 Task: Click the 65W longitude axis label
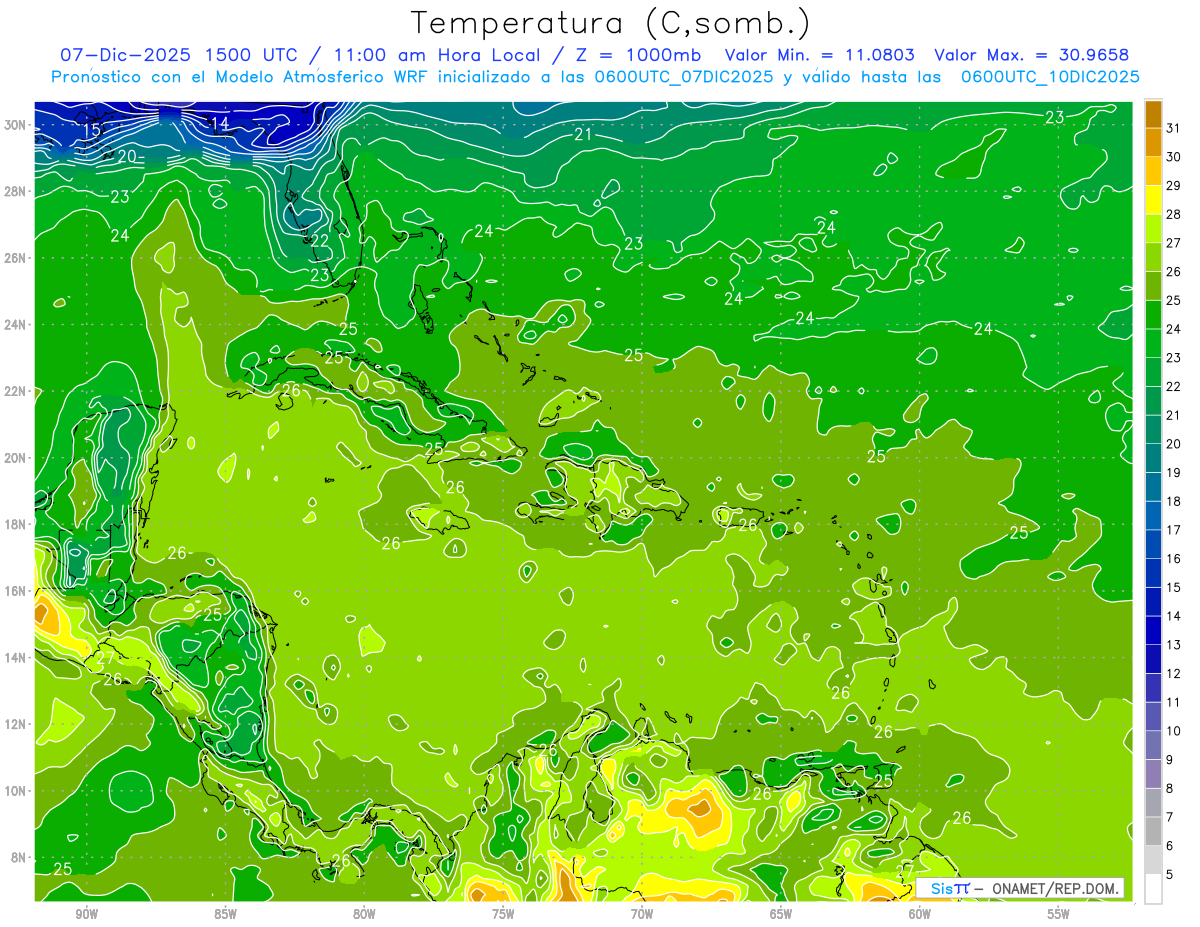click(781, 914)
